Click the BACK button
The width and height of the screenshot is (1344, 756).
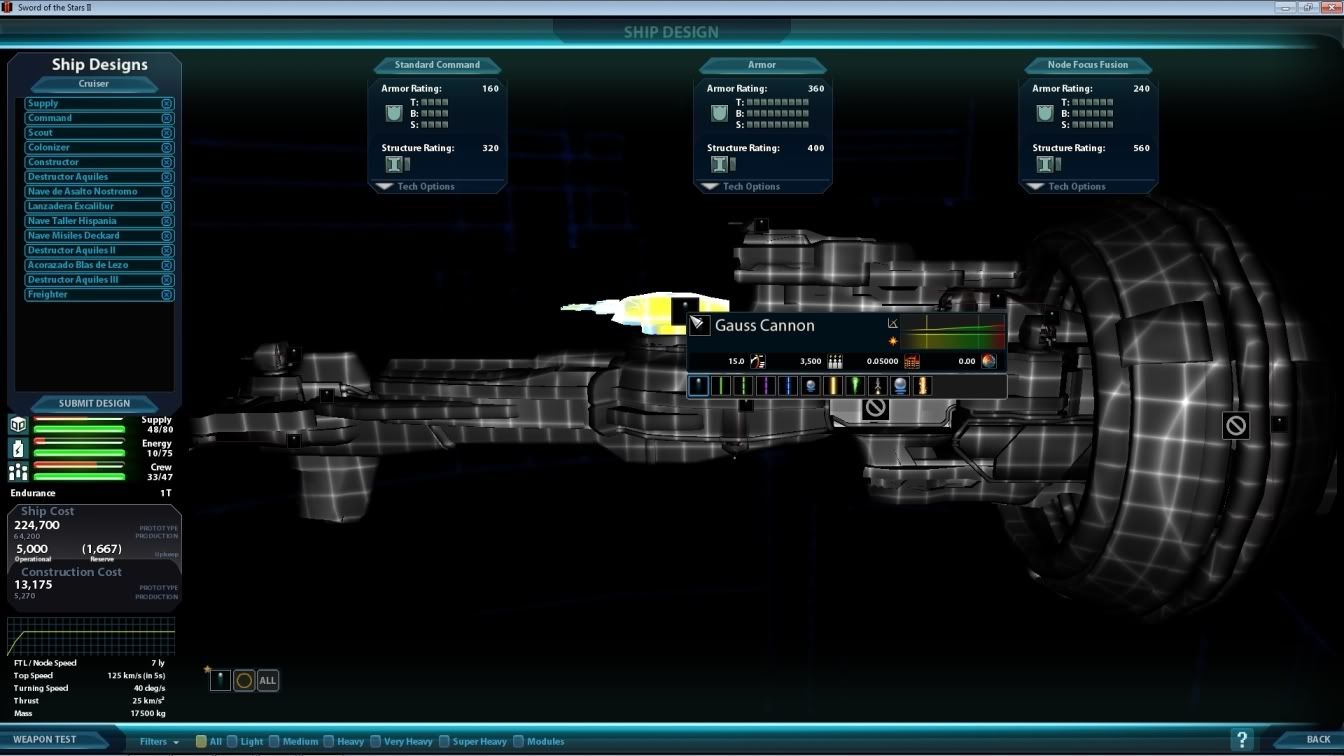[x=1318, y=740]
